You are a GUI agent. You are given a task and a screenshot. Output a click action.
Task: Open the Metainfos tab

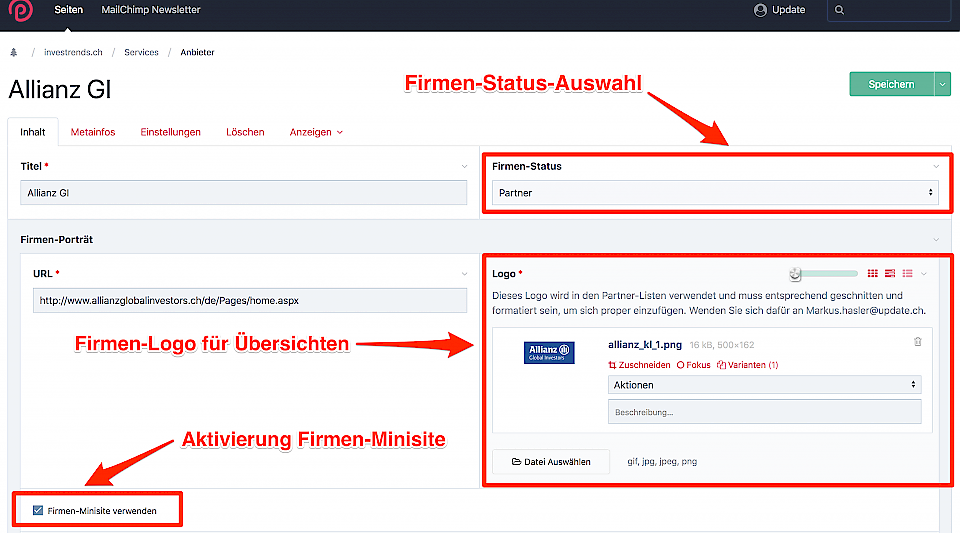93,132
